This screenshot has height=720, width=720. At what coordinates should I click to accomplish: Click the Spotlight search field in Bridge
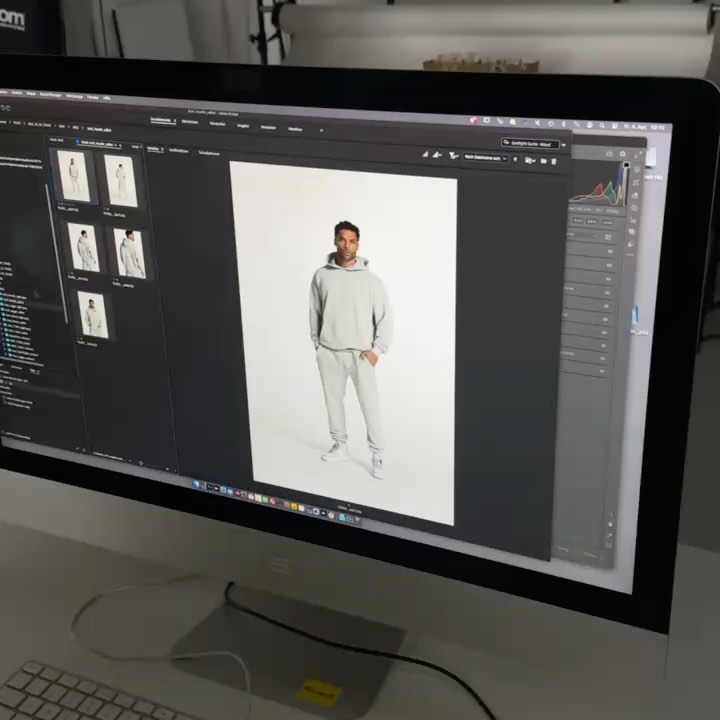click(530, 144)
